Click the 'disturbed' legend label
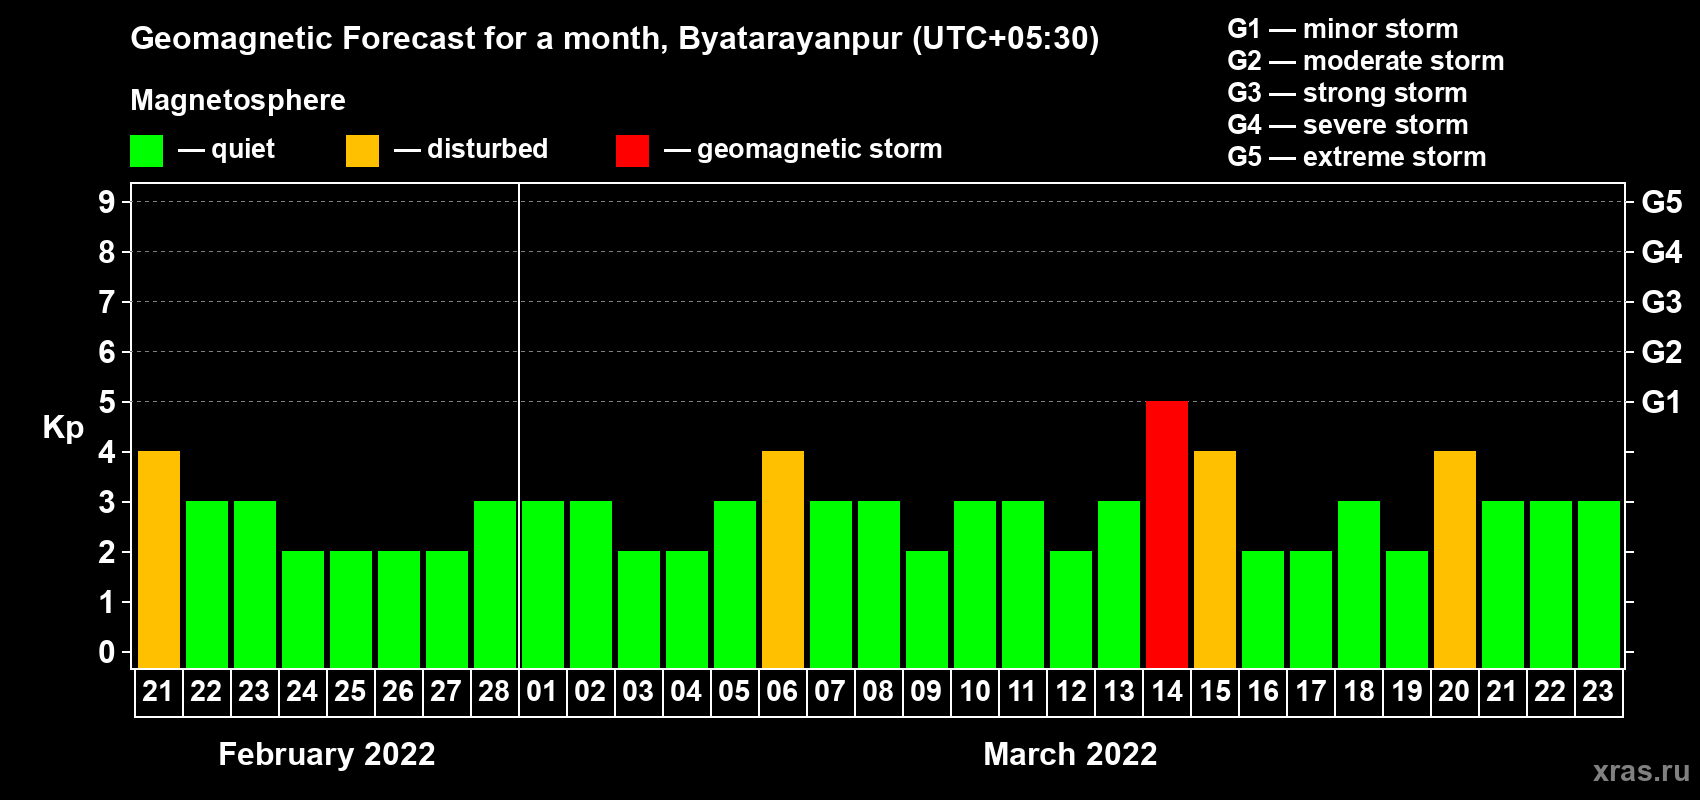 pyautogui.click(x=487, y=149)
